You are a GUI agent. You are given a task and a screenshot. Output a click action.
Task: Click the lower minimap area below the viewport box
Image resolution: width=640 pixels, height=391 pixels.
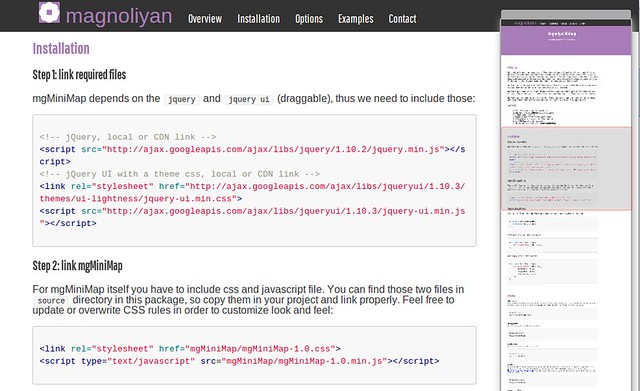coord(566,300)
